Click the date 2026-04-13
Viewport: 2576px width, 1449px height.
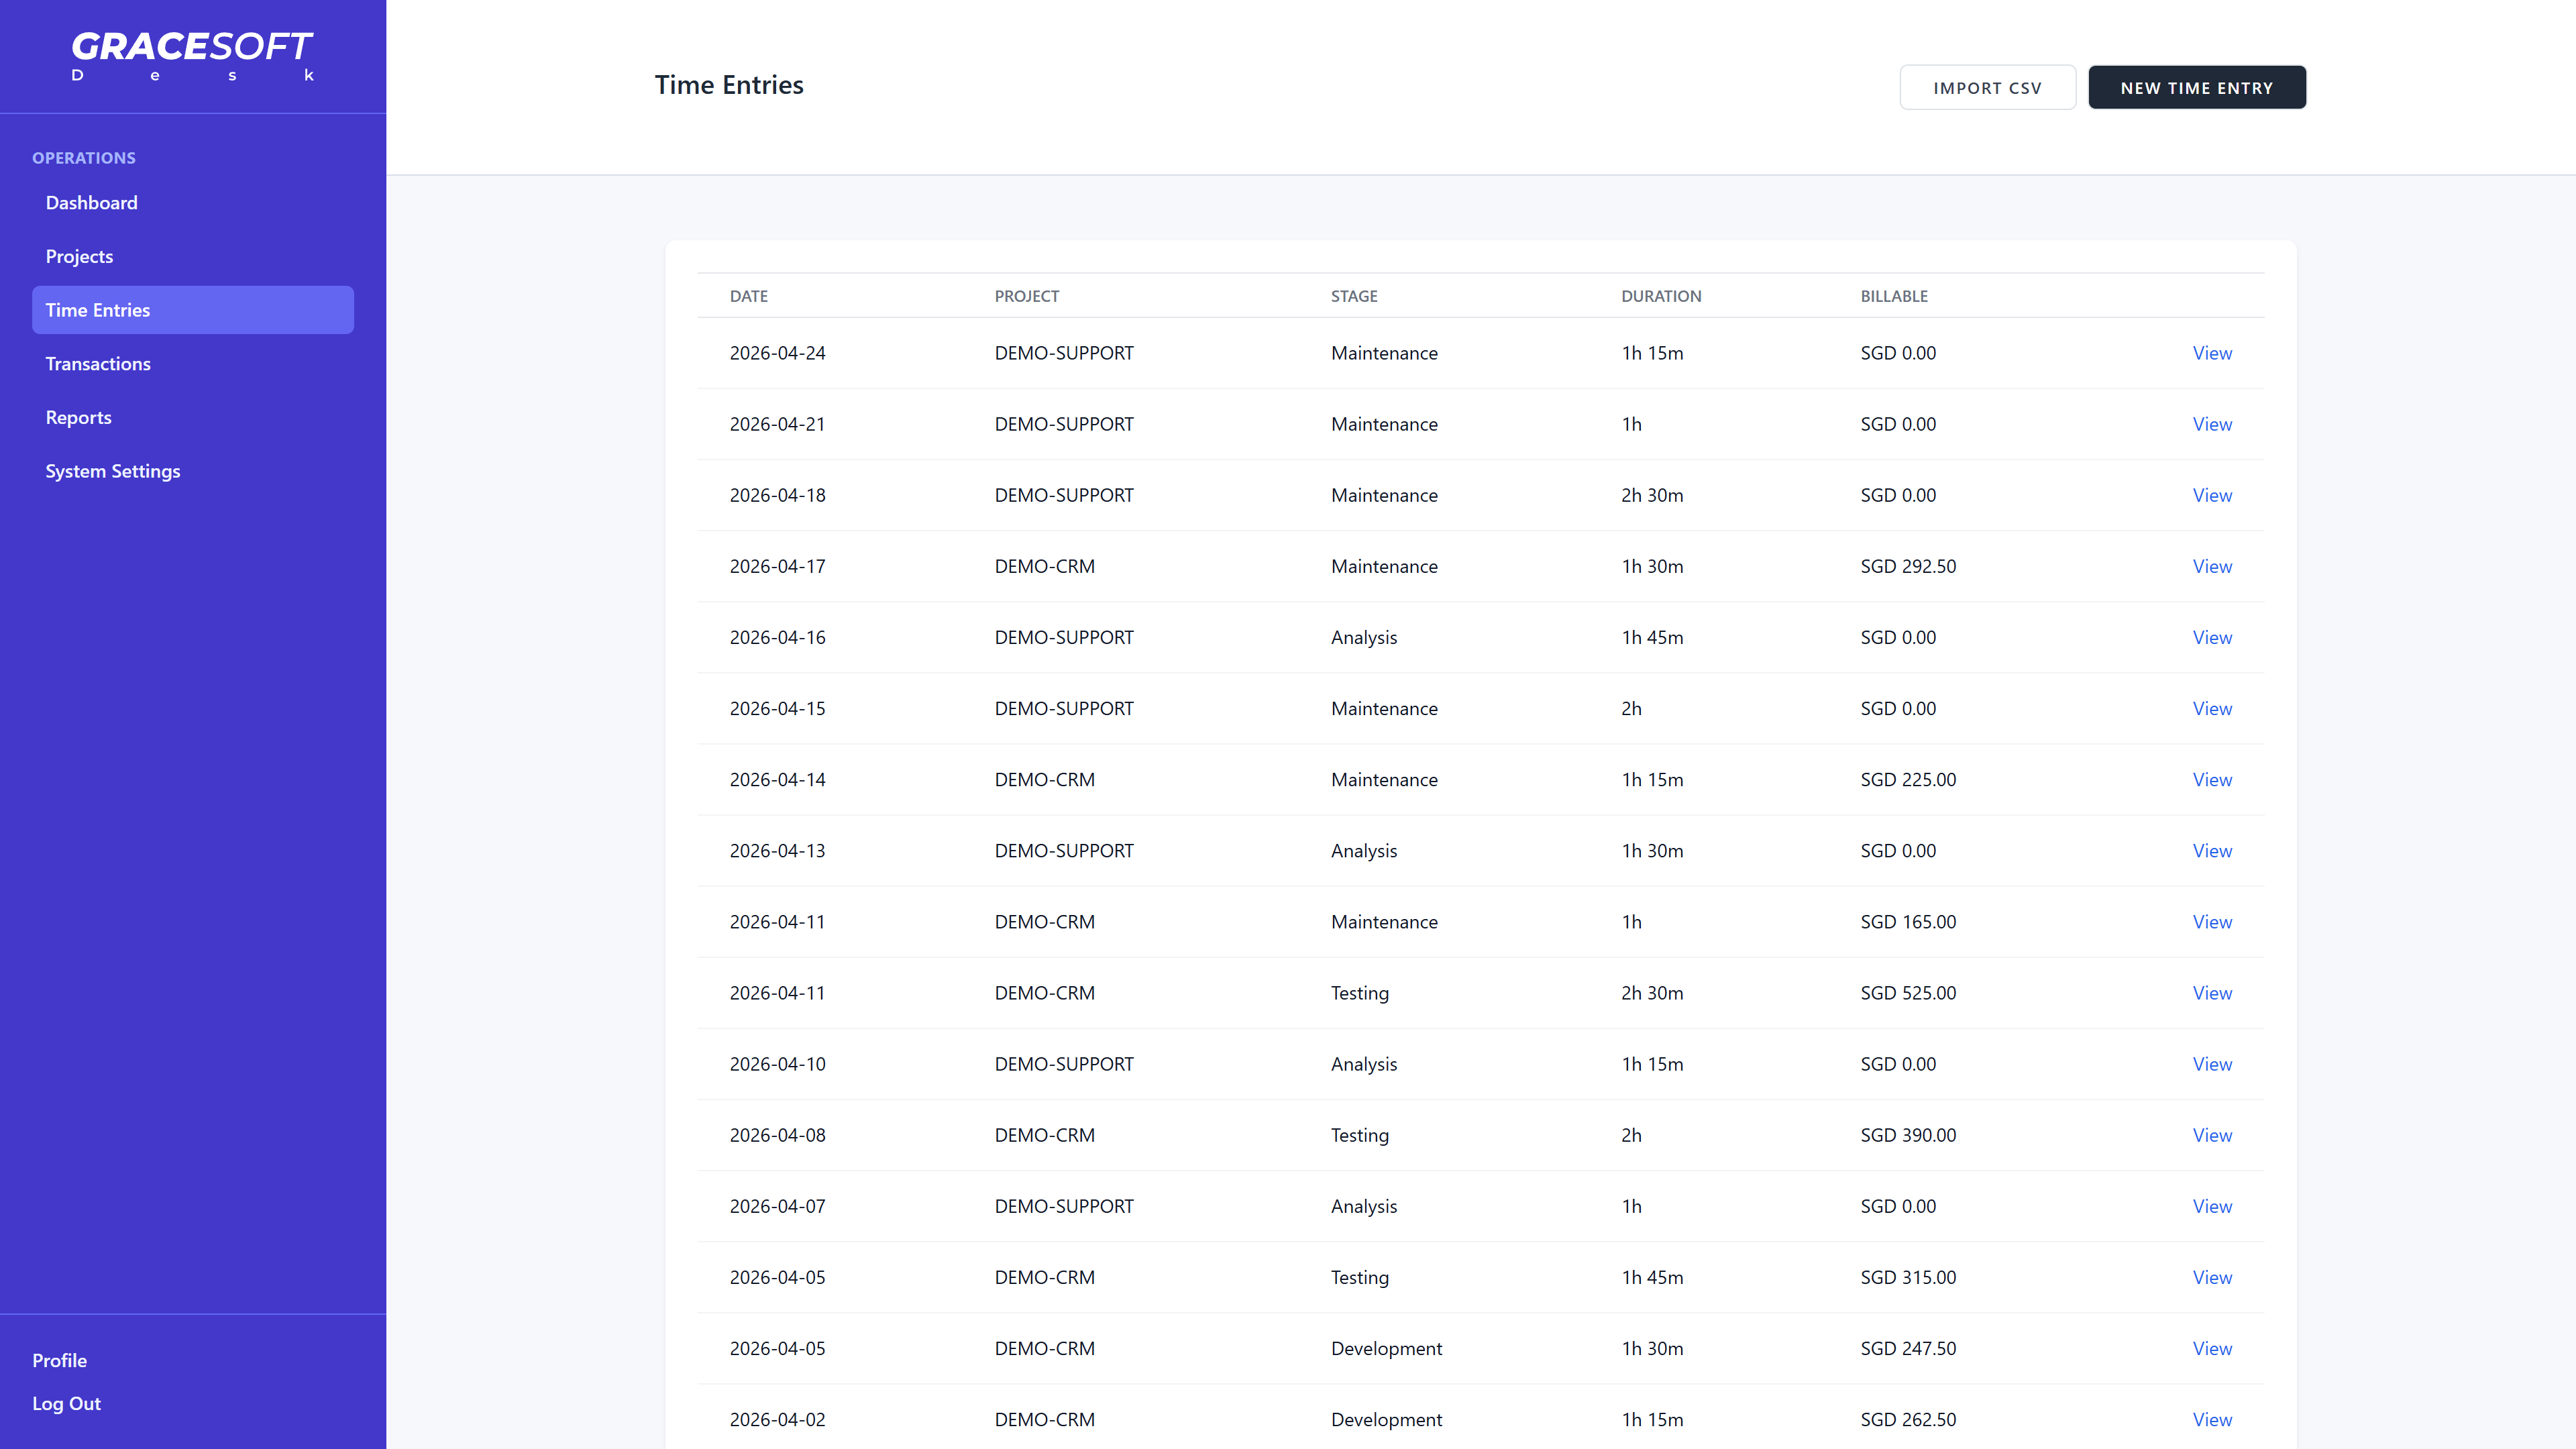click(x=778, y=851)
